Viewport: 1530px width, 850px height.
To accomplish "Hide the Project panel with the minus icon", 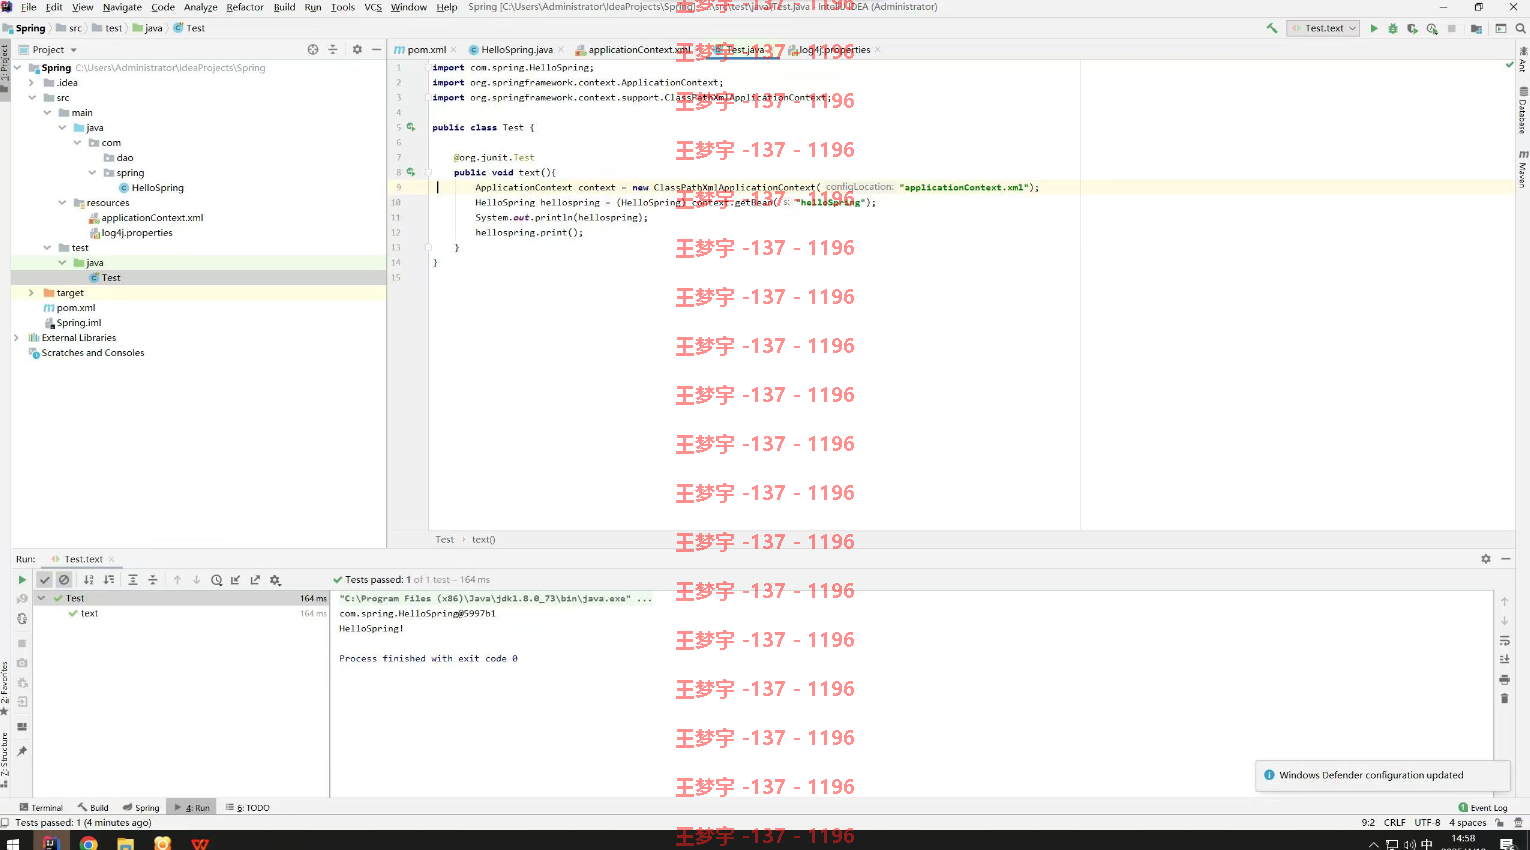I will [376, 49].
